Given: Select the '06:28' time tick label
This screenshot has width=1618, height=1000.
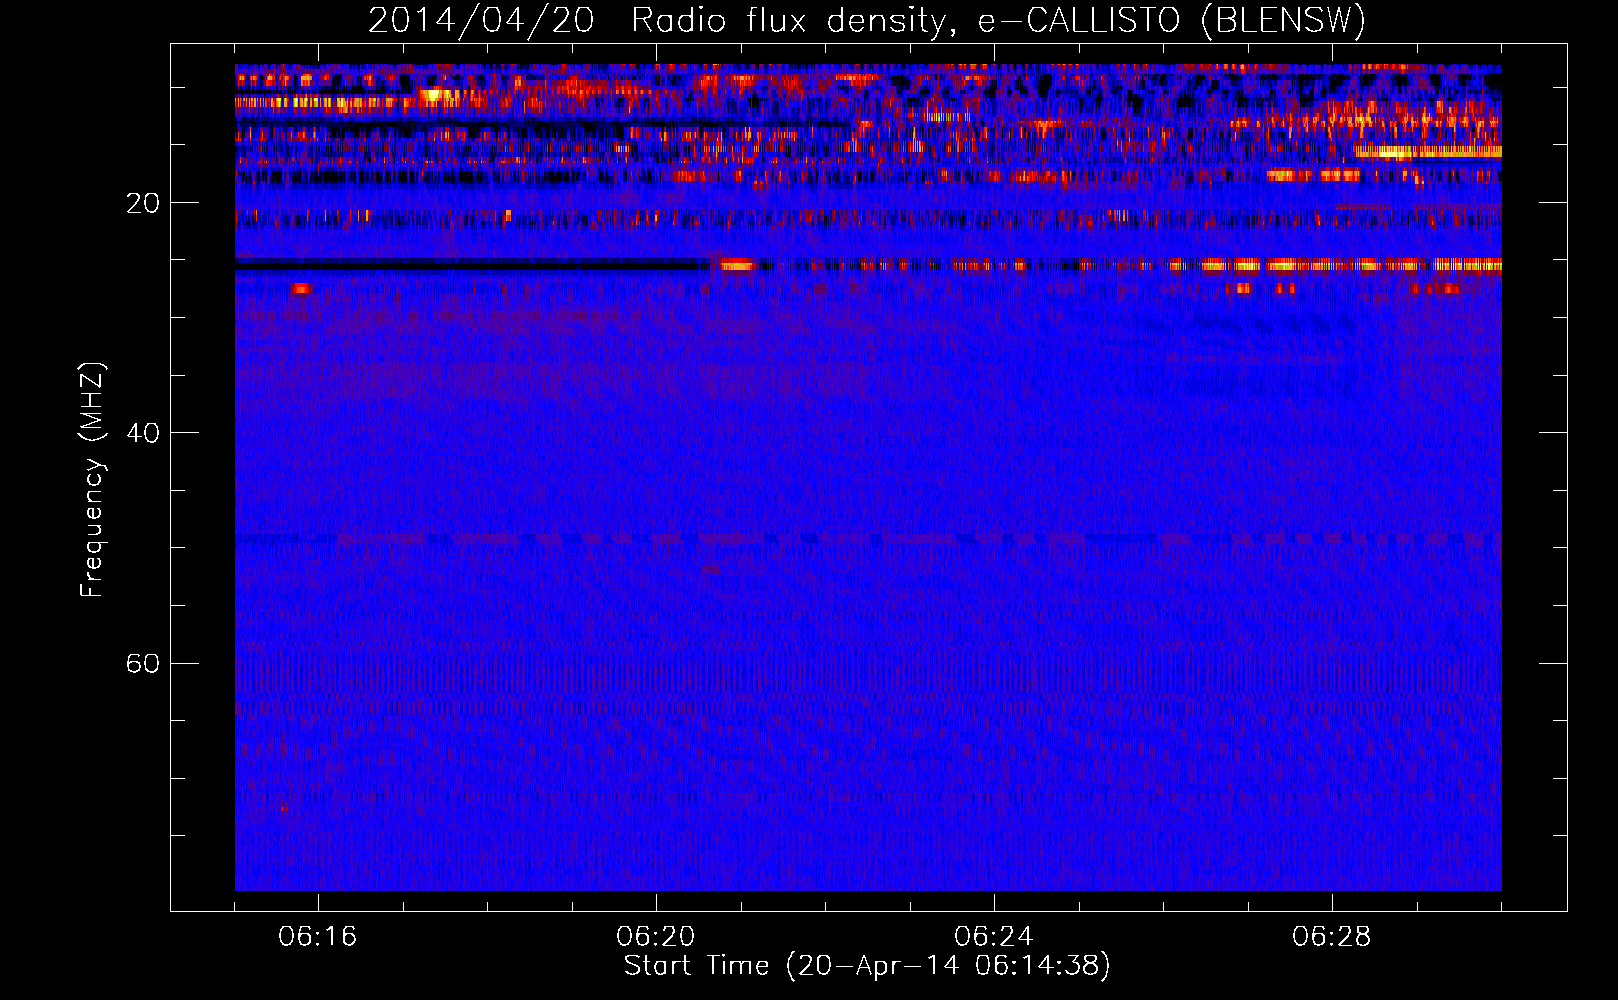Looking at the screenshot, I should 1332,937.
